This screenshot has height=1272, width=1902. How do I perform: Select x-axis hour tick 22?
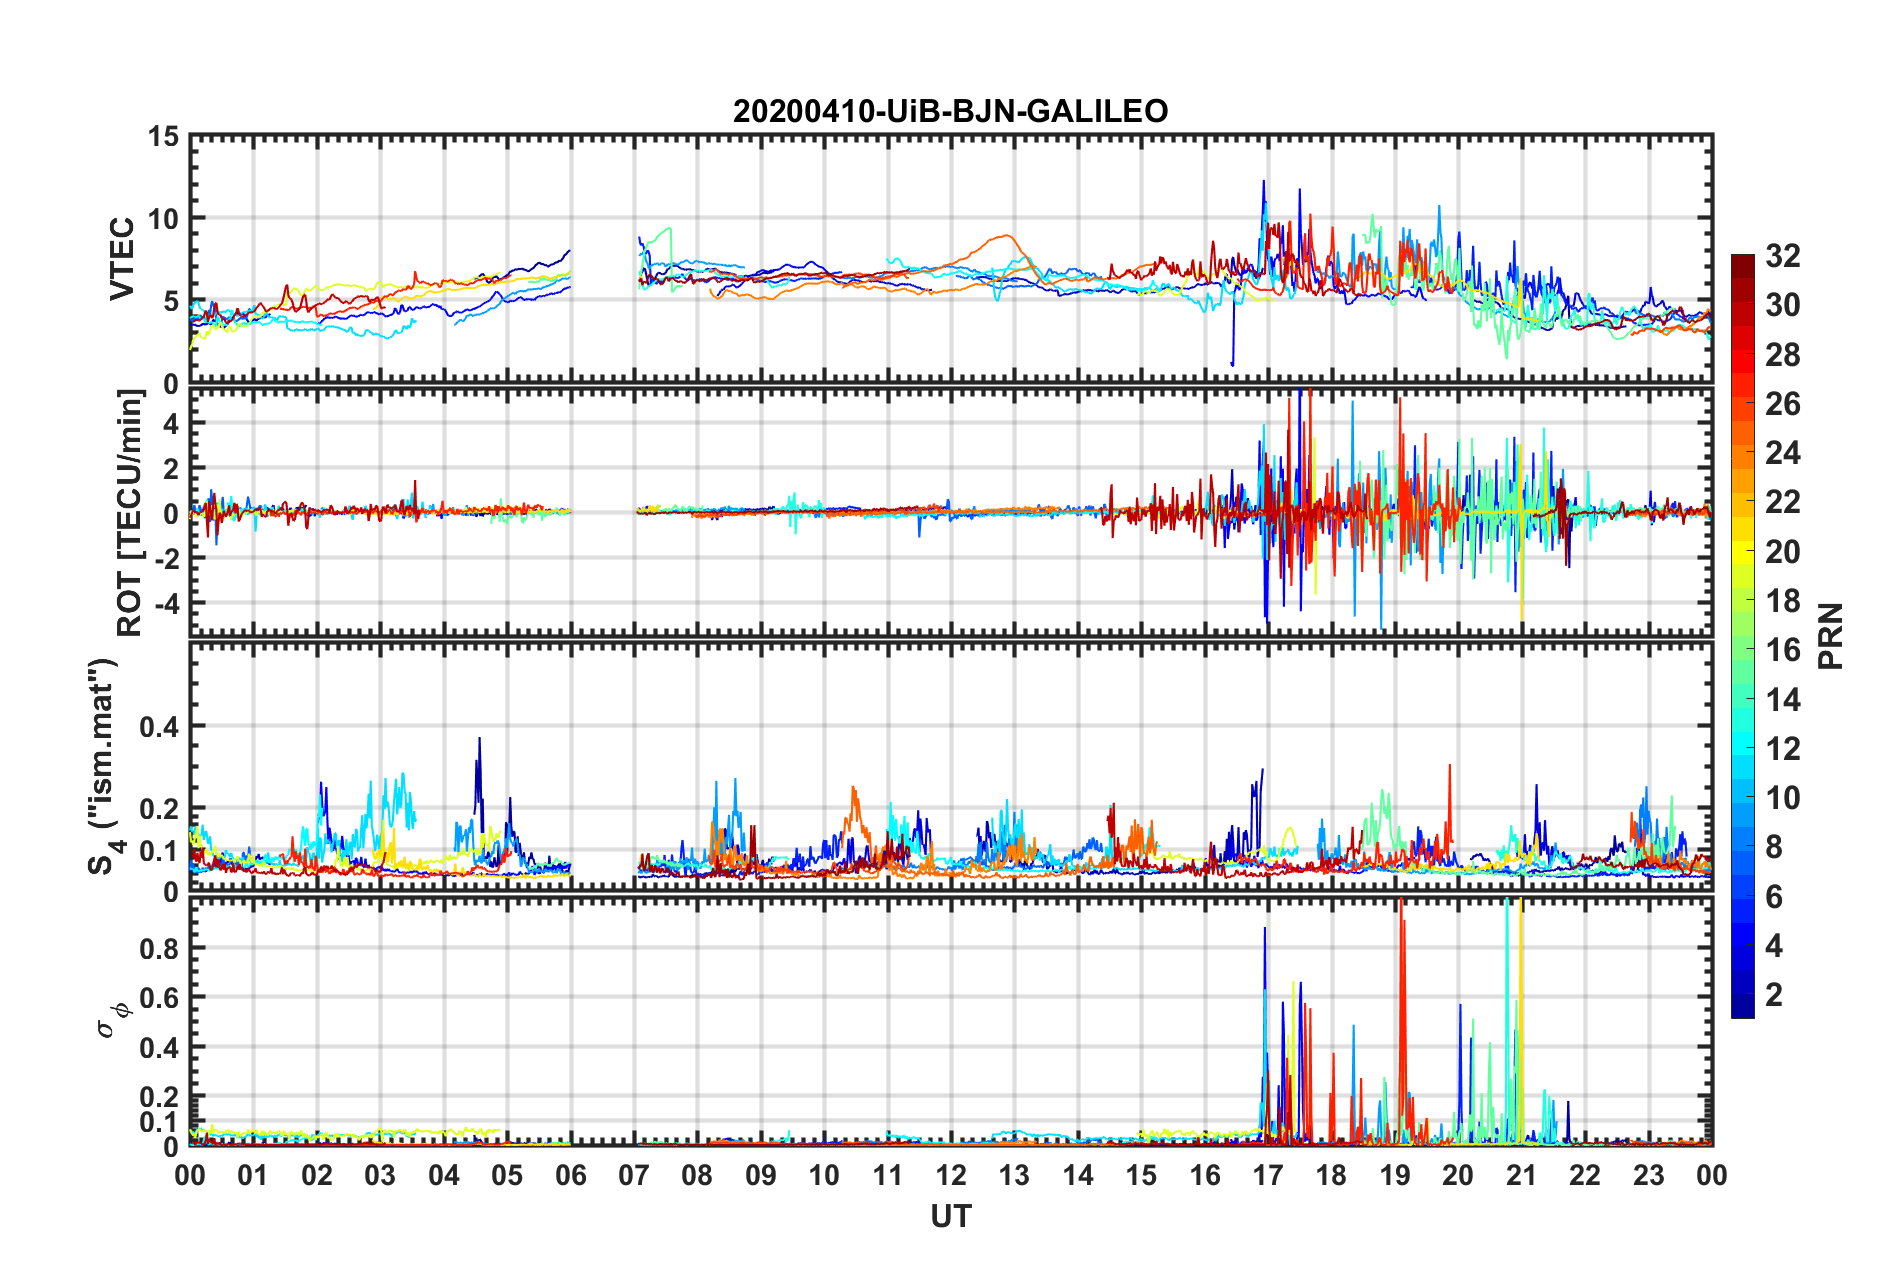1585,1175
